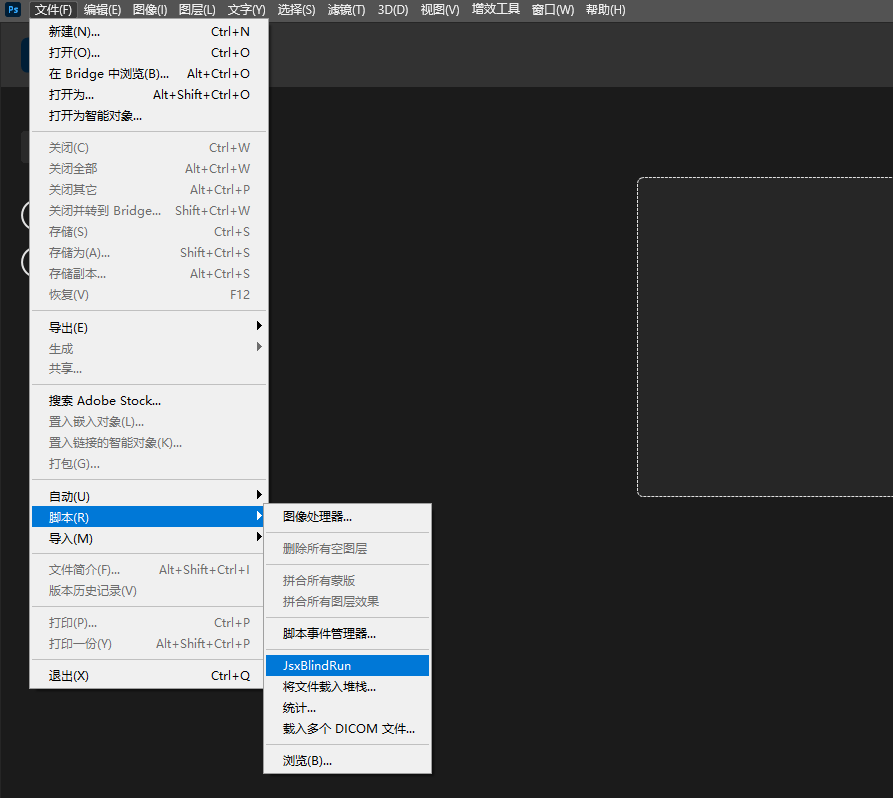Image resolution: width=893 pixels, height=798 pixels.
Task: Click the dashed drop zone area
Action: [765, 336]
